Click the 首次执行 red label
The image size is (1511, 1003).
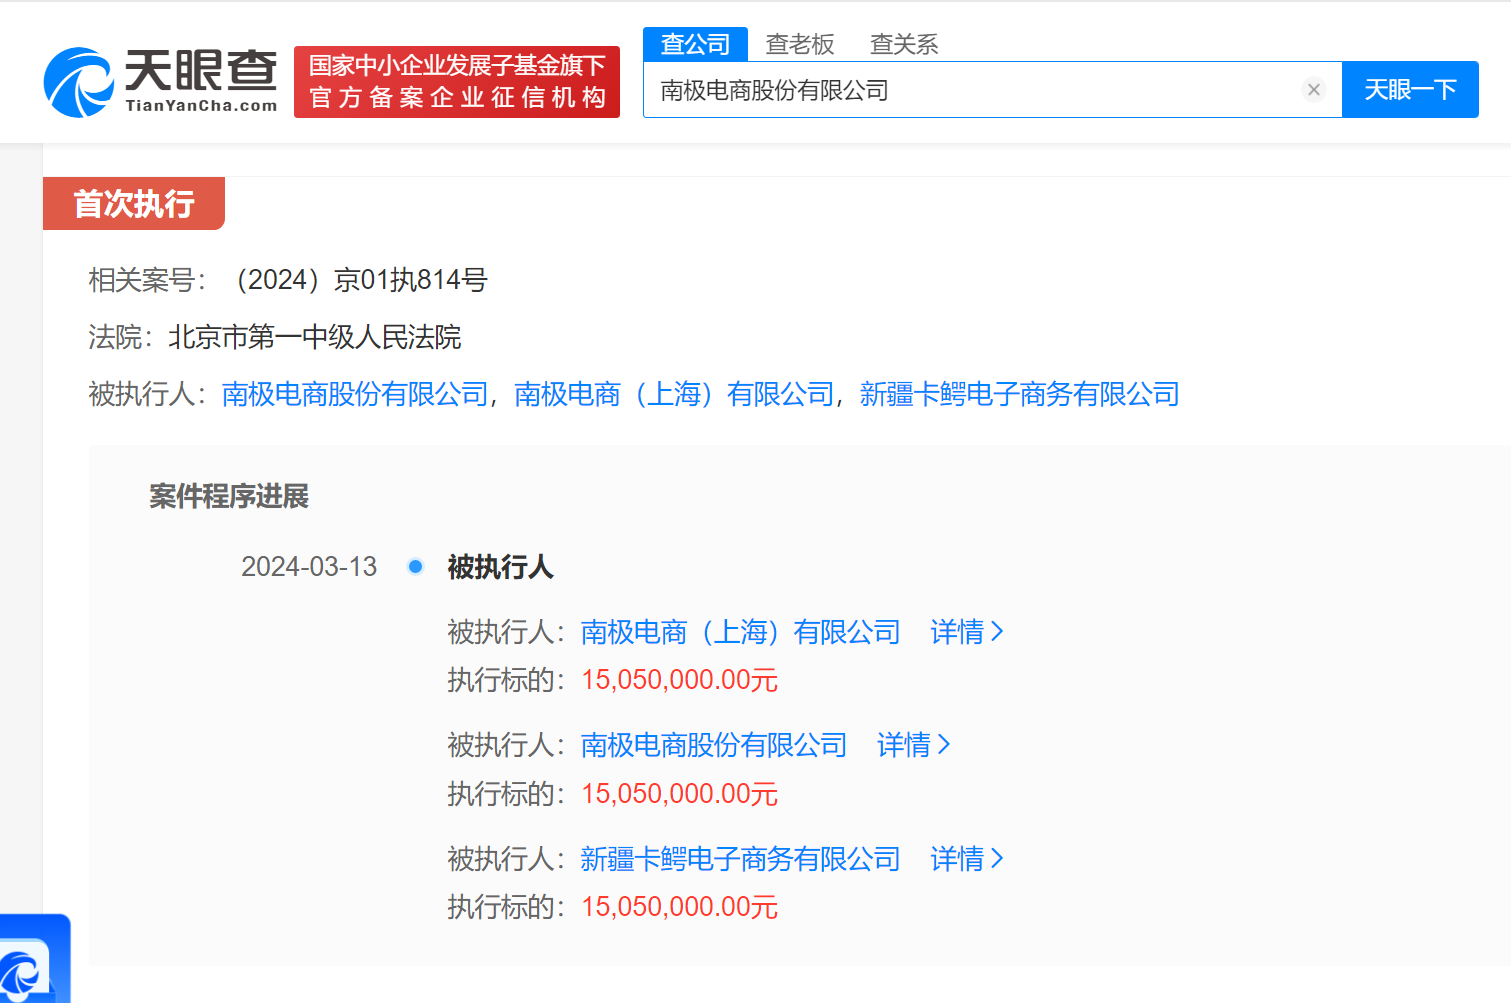tap(134, 204)
